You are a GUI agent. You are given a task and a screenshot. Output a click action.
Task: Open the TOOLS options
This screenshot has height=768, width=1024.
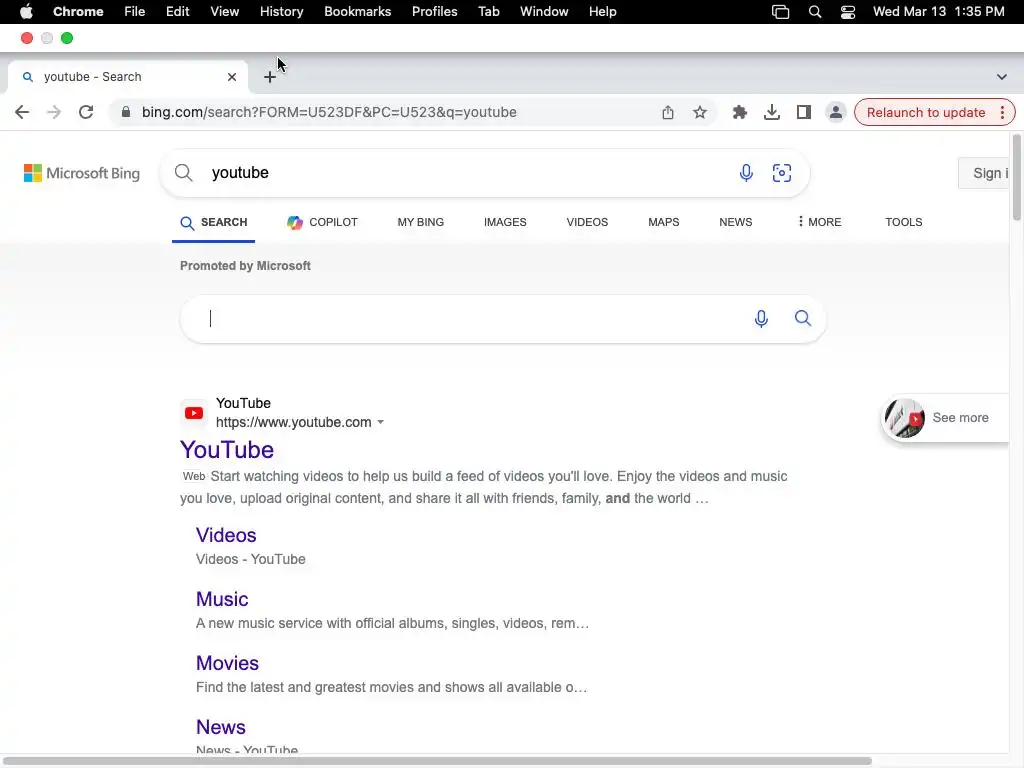click(904, 222)
